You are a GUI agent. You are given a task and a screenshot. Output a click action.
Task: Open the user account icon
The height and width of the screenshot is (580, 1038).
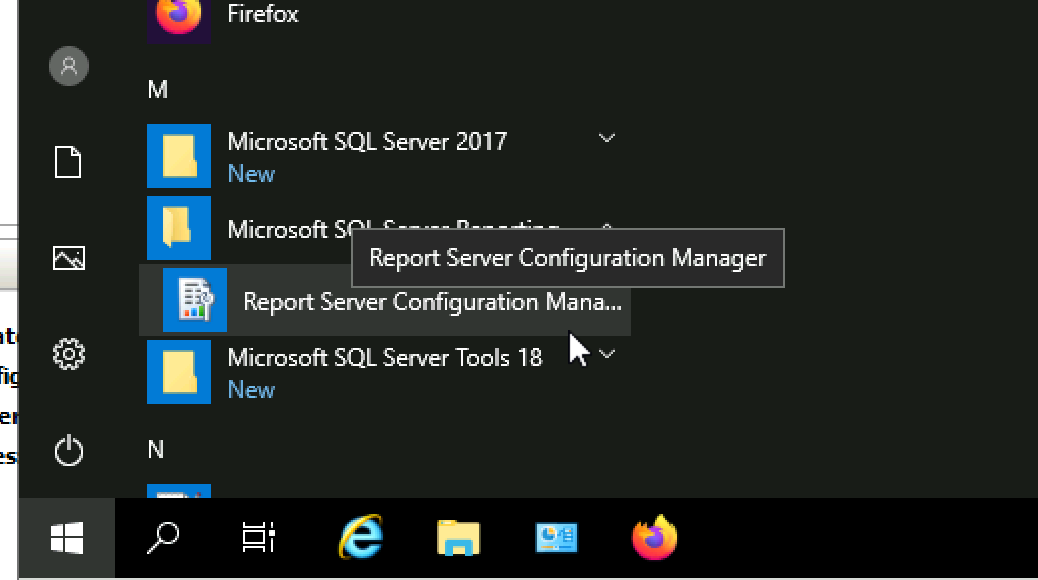[x=69, y=66]
